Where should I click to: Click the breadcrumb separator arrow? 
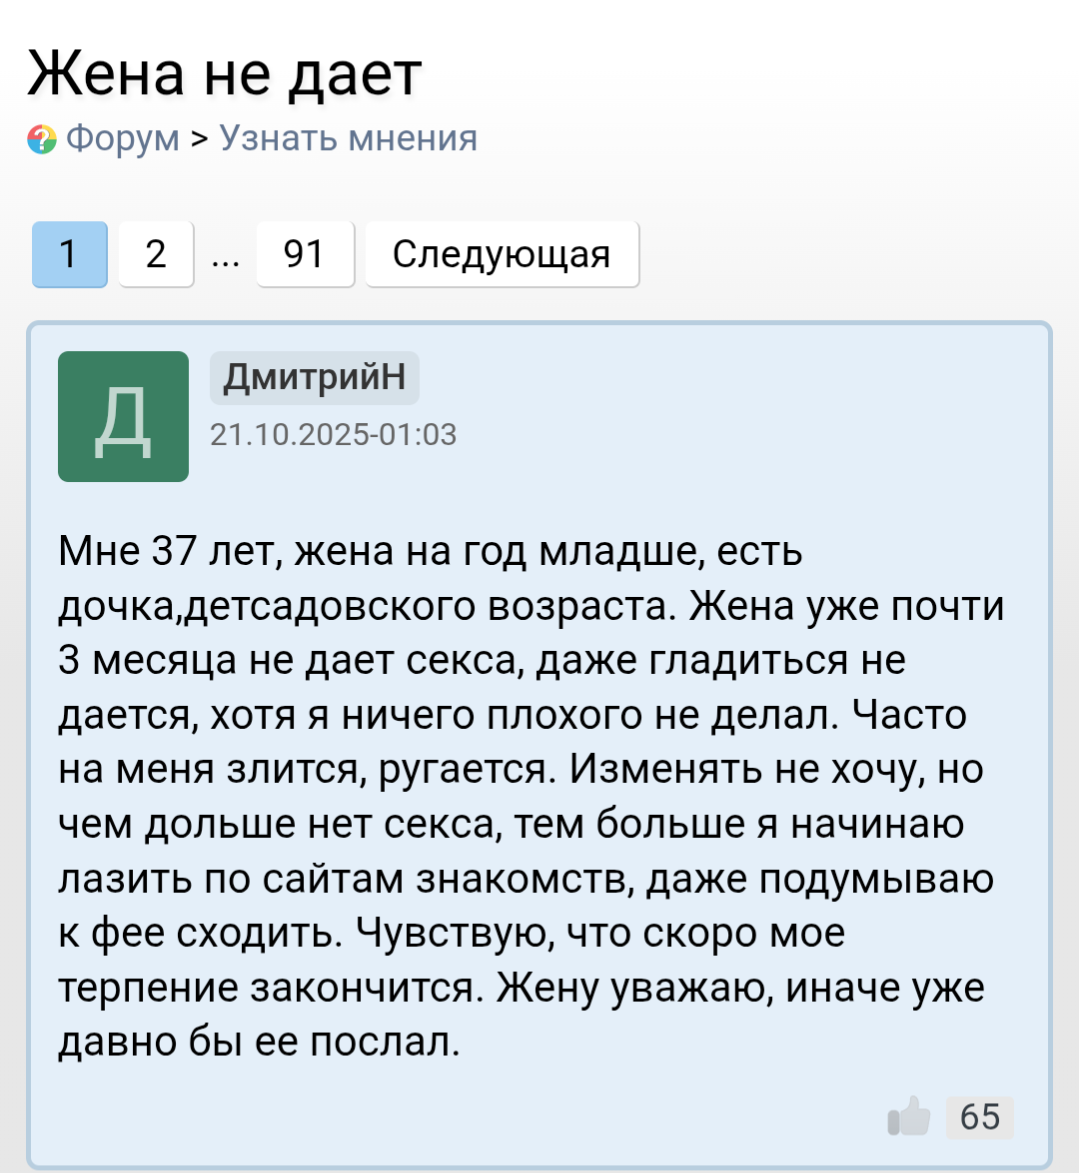[x=199, y=138]
